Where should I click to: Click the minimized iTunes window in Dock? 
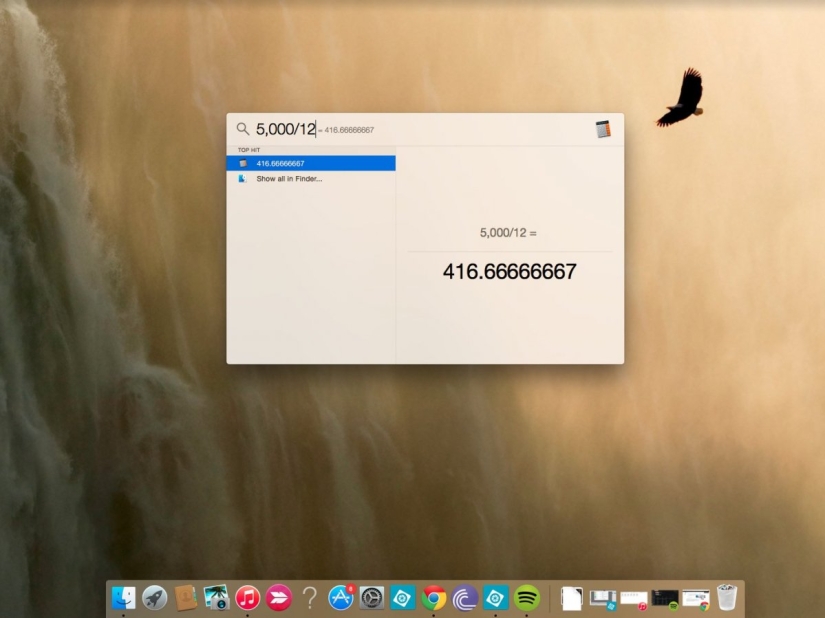tap(632, 598)
